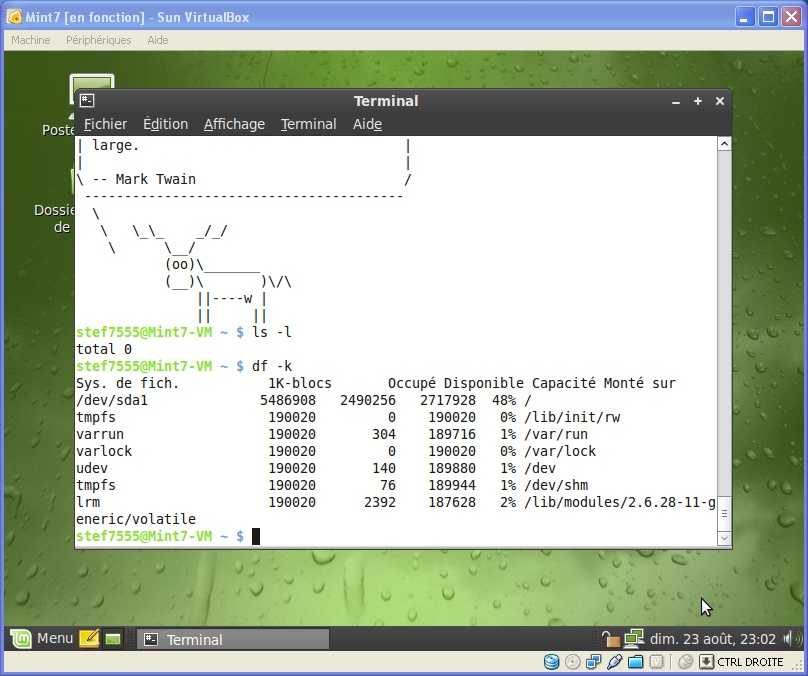Click the '/lib/init/rw' mount point
The height and width of the screenshot is (676, 808).
pos(572,417)
